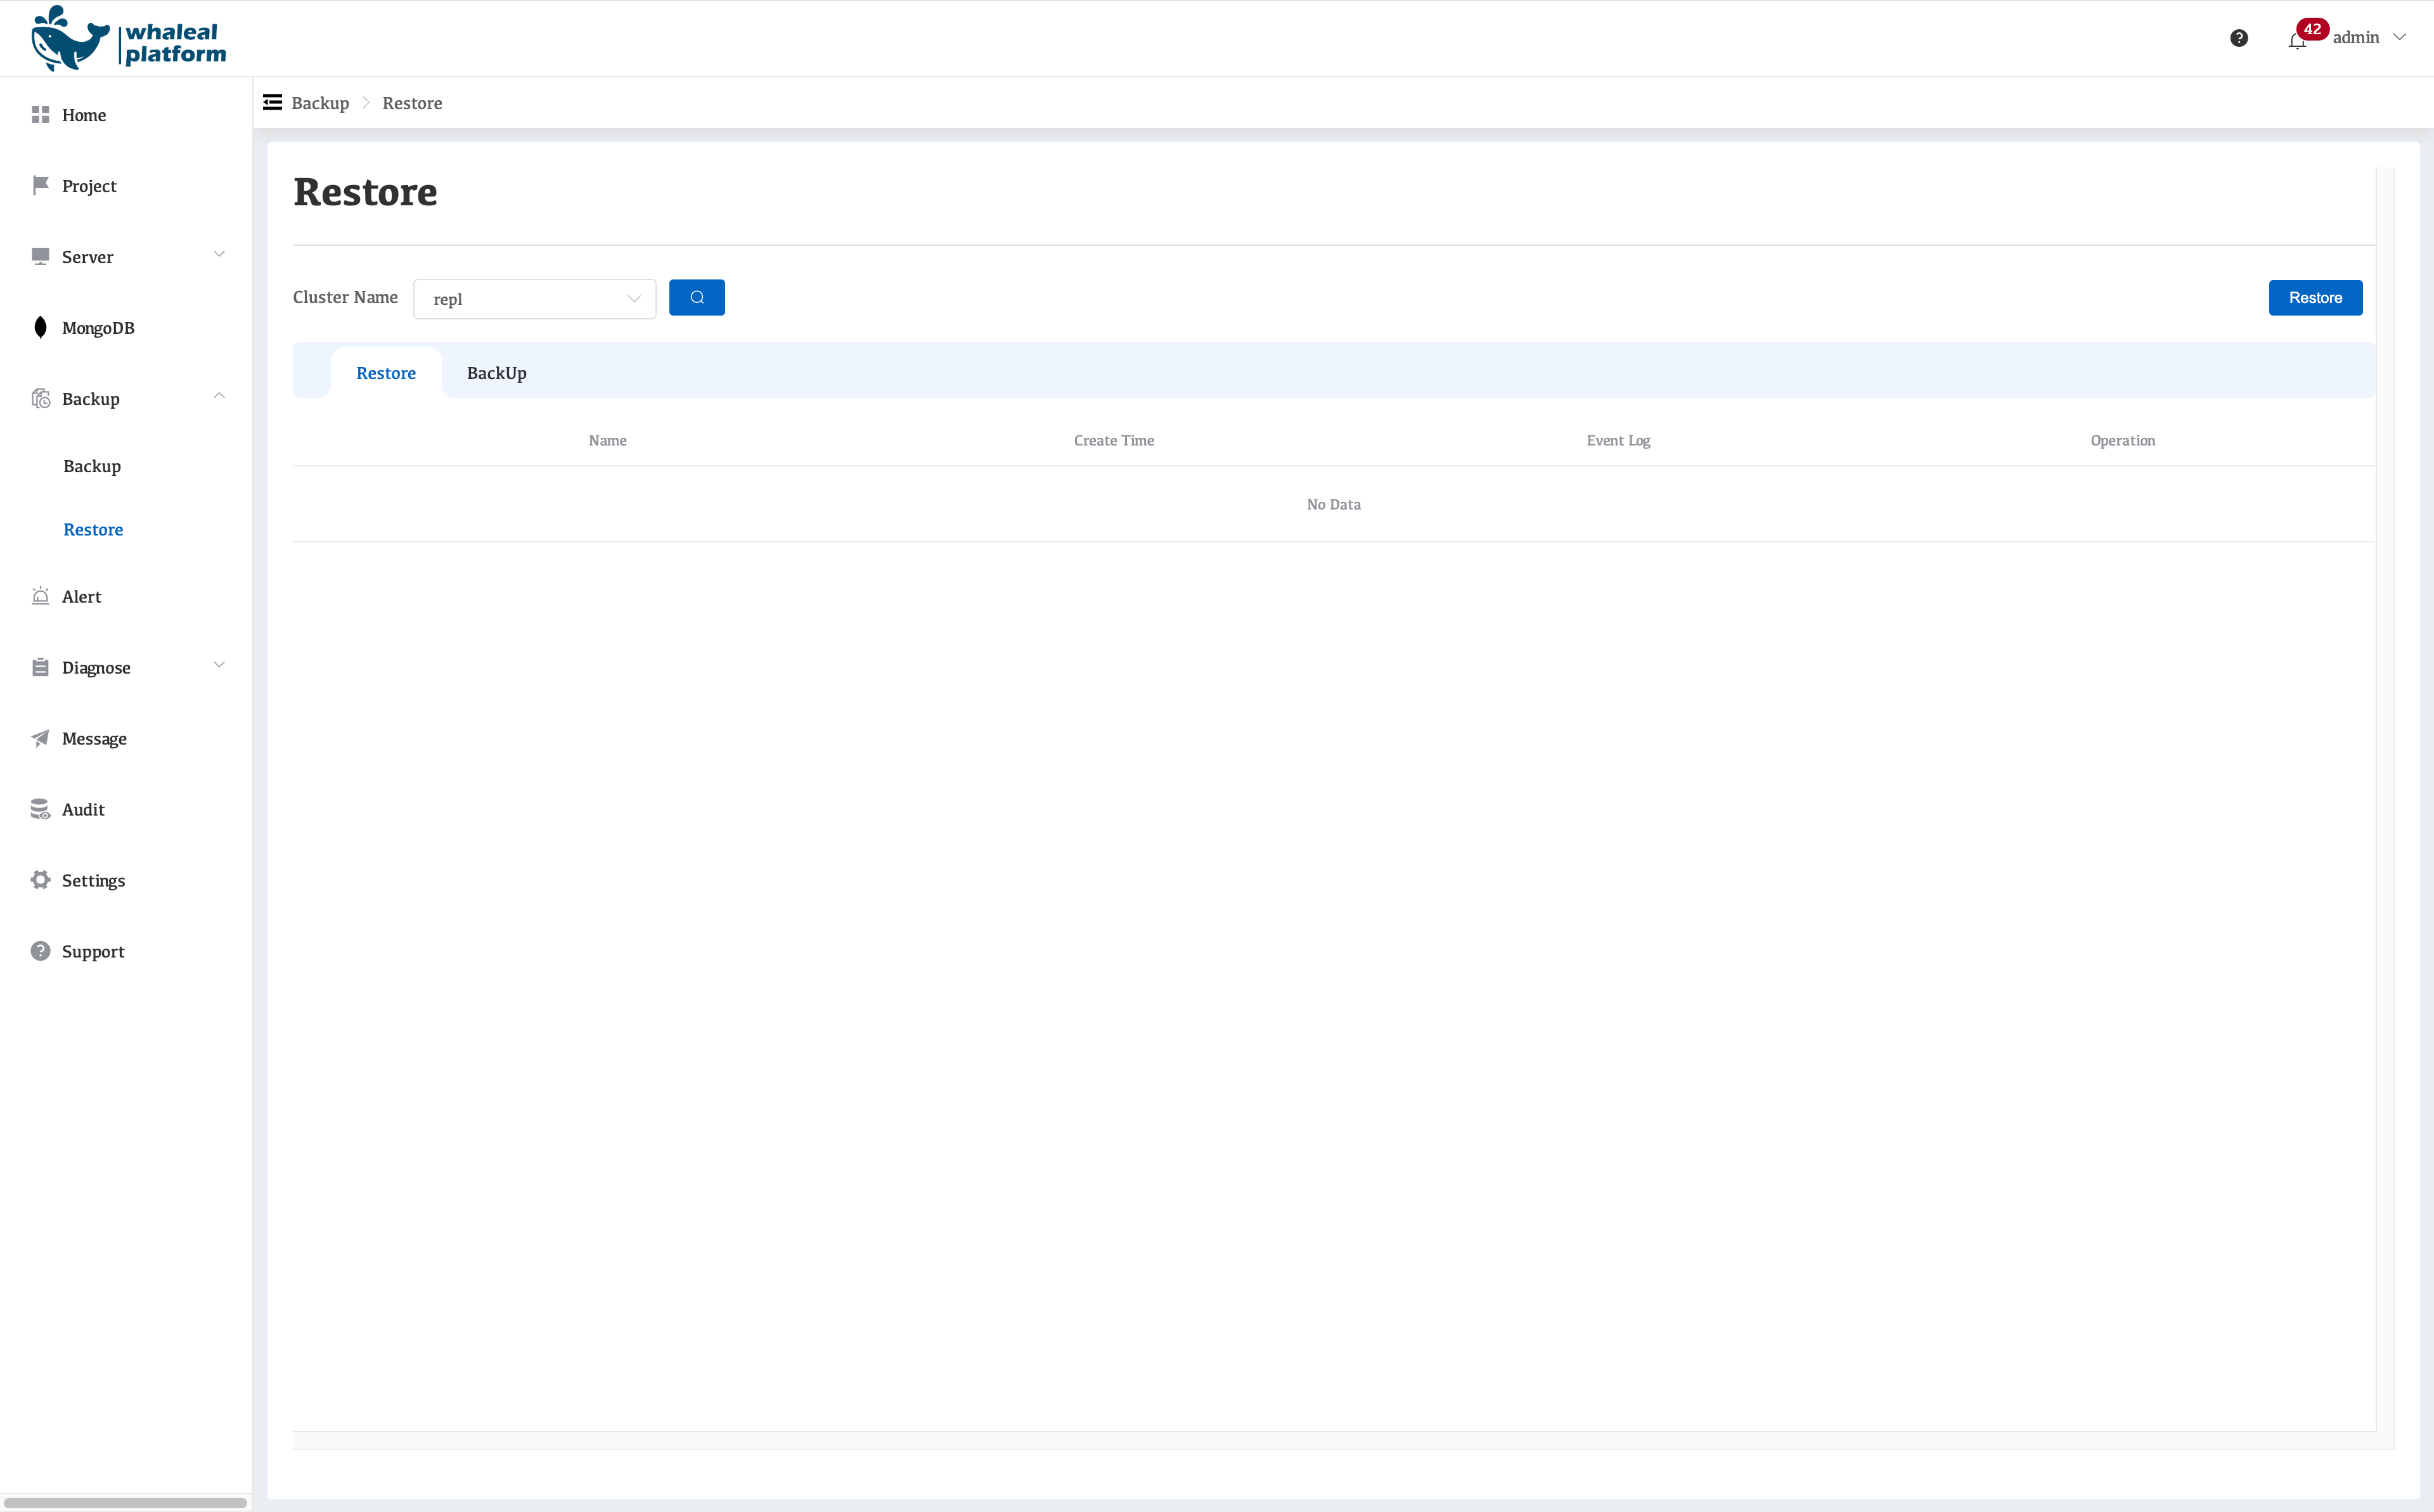Select the Restore tab
The height and width of the screenshot is (1512, 2434).
click(386, 373)
